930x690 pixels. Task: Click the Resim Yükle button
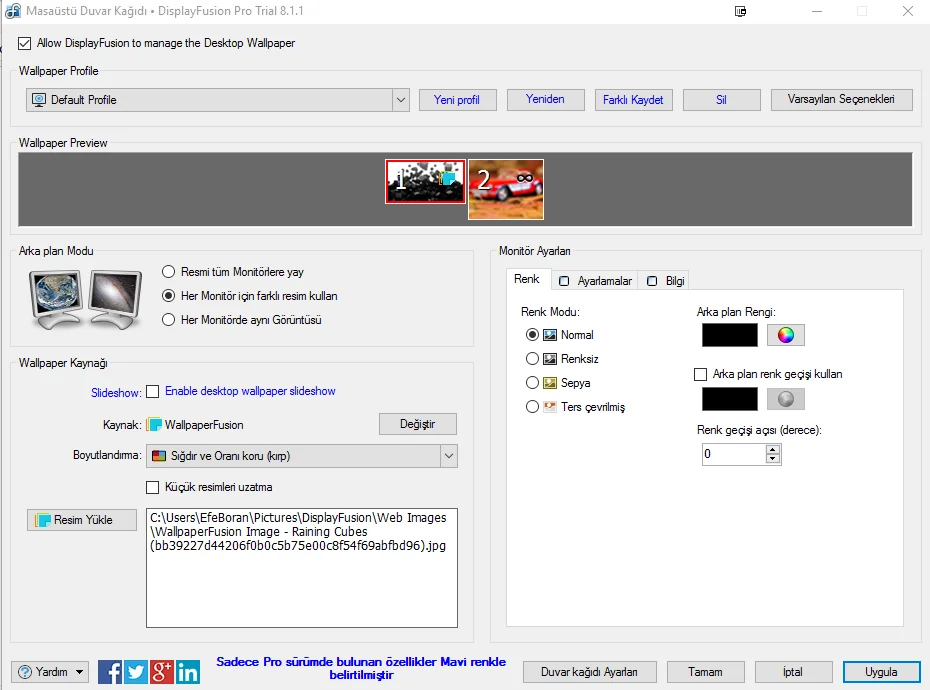tap(82, 520)
